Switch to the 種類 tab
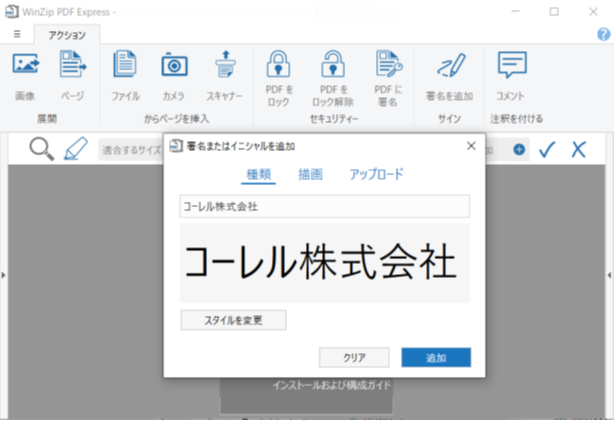Screen dimensions: 615x421 pos(258,174)
